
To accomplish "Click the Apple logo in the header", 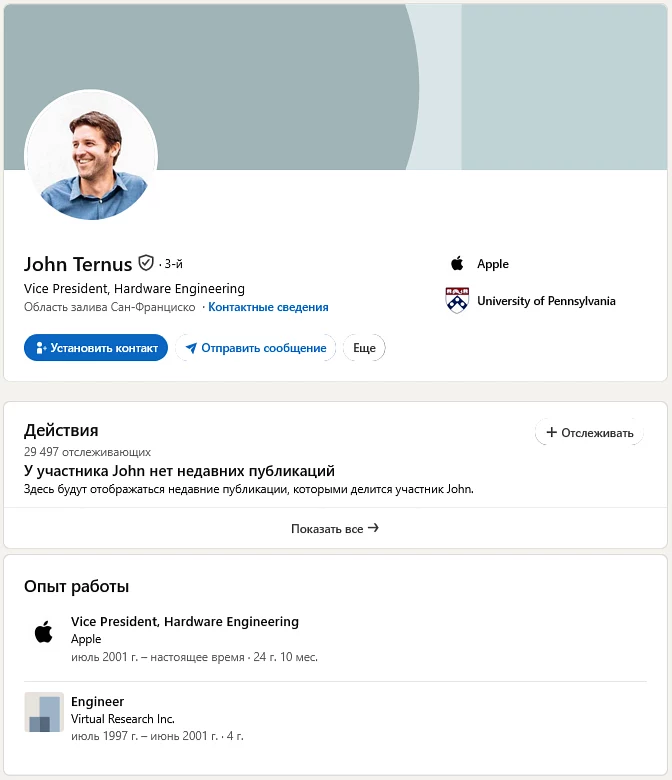I will point(457,264).
